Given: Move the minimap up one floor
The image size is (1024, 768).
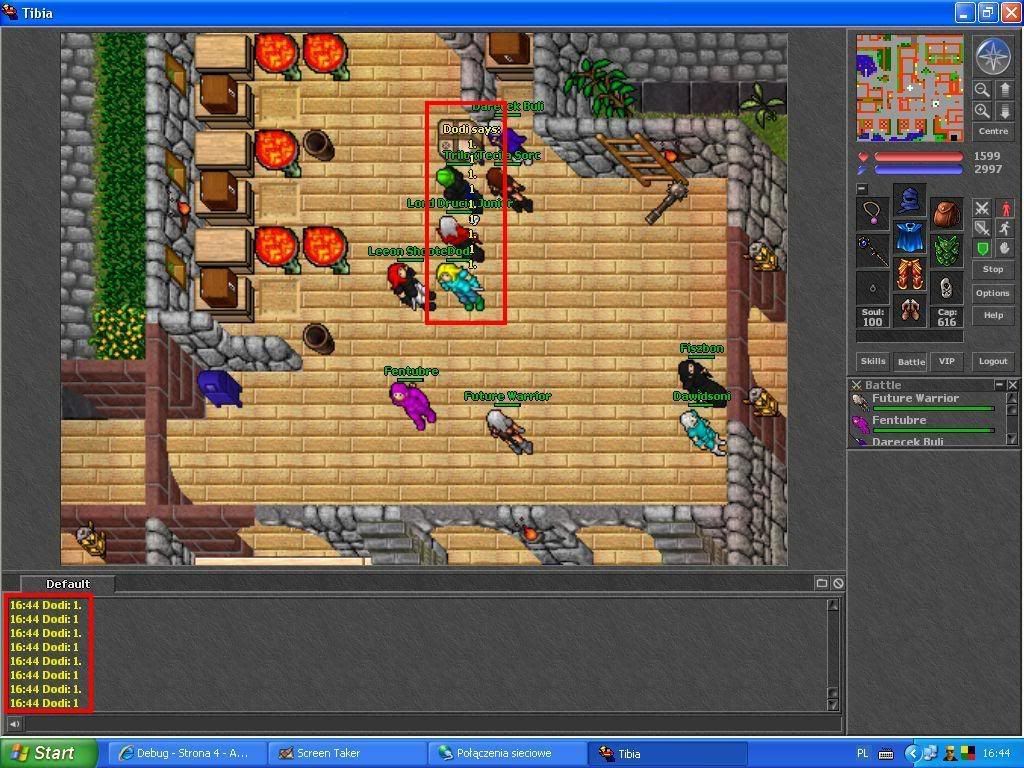Looking at the screenshot, I should click(x=1005, y=90).
